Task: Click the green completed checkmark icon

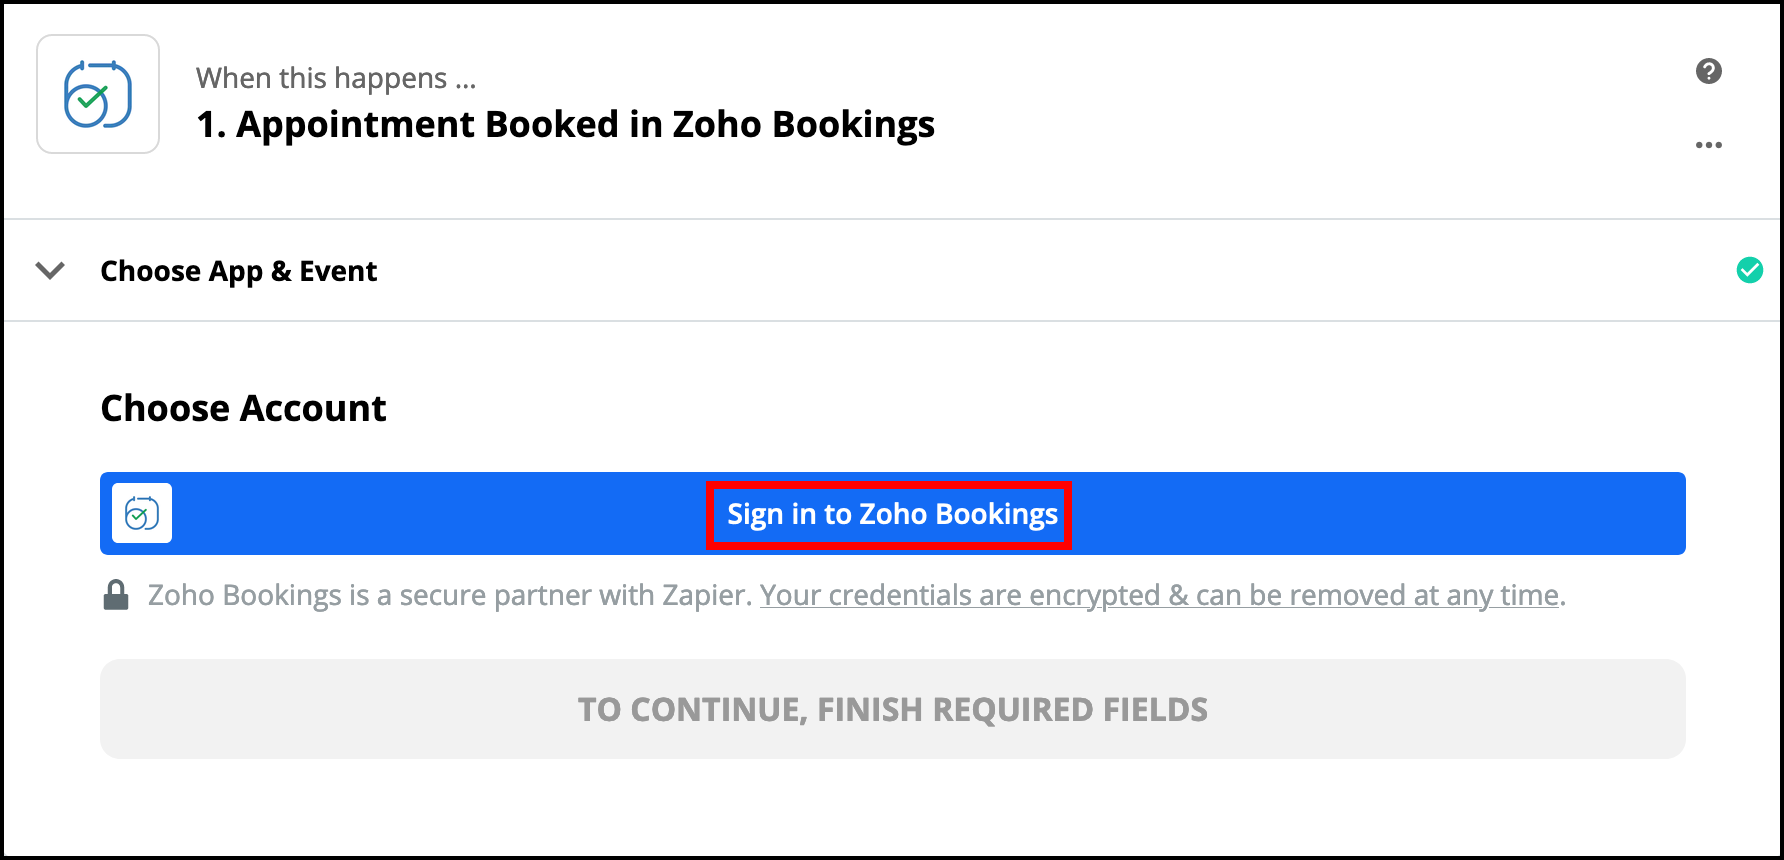Action: 1749,270
